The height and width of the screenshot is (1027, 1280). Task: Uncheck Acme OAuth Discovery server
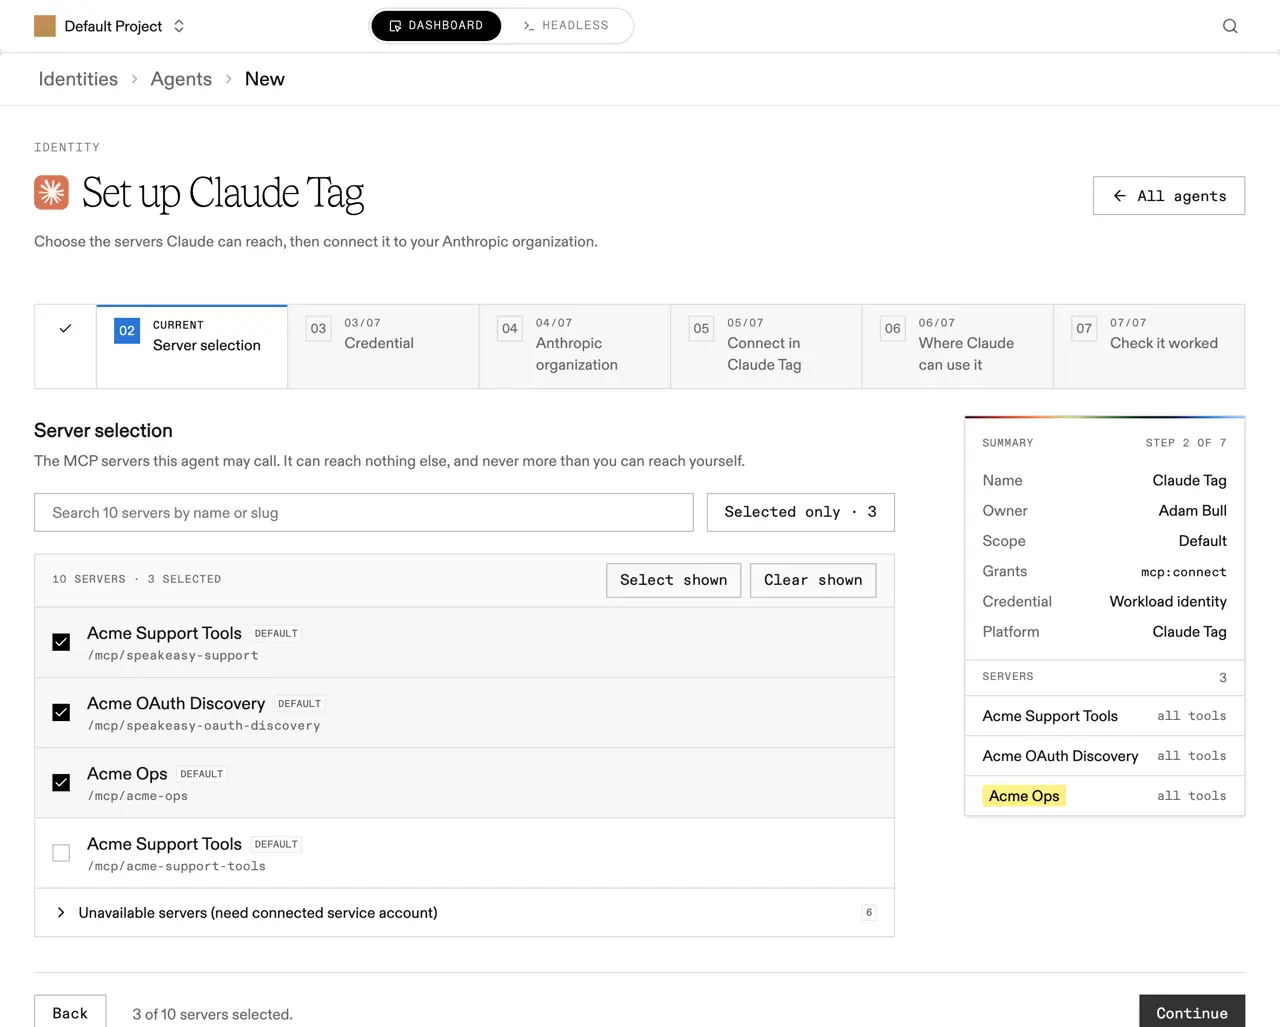click(61, 712)
